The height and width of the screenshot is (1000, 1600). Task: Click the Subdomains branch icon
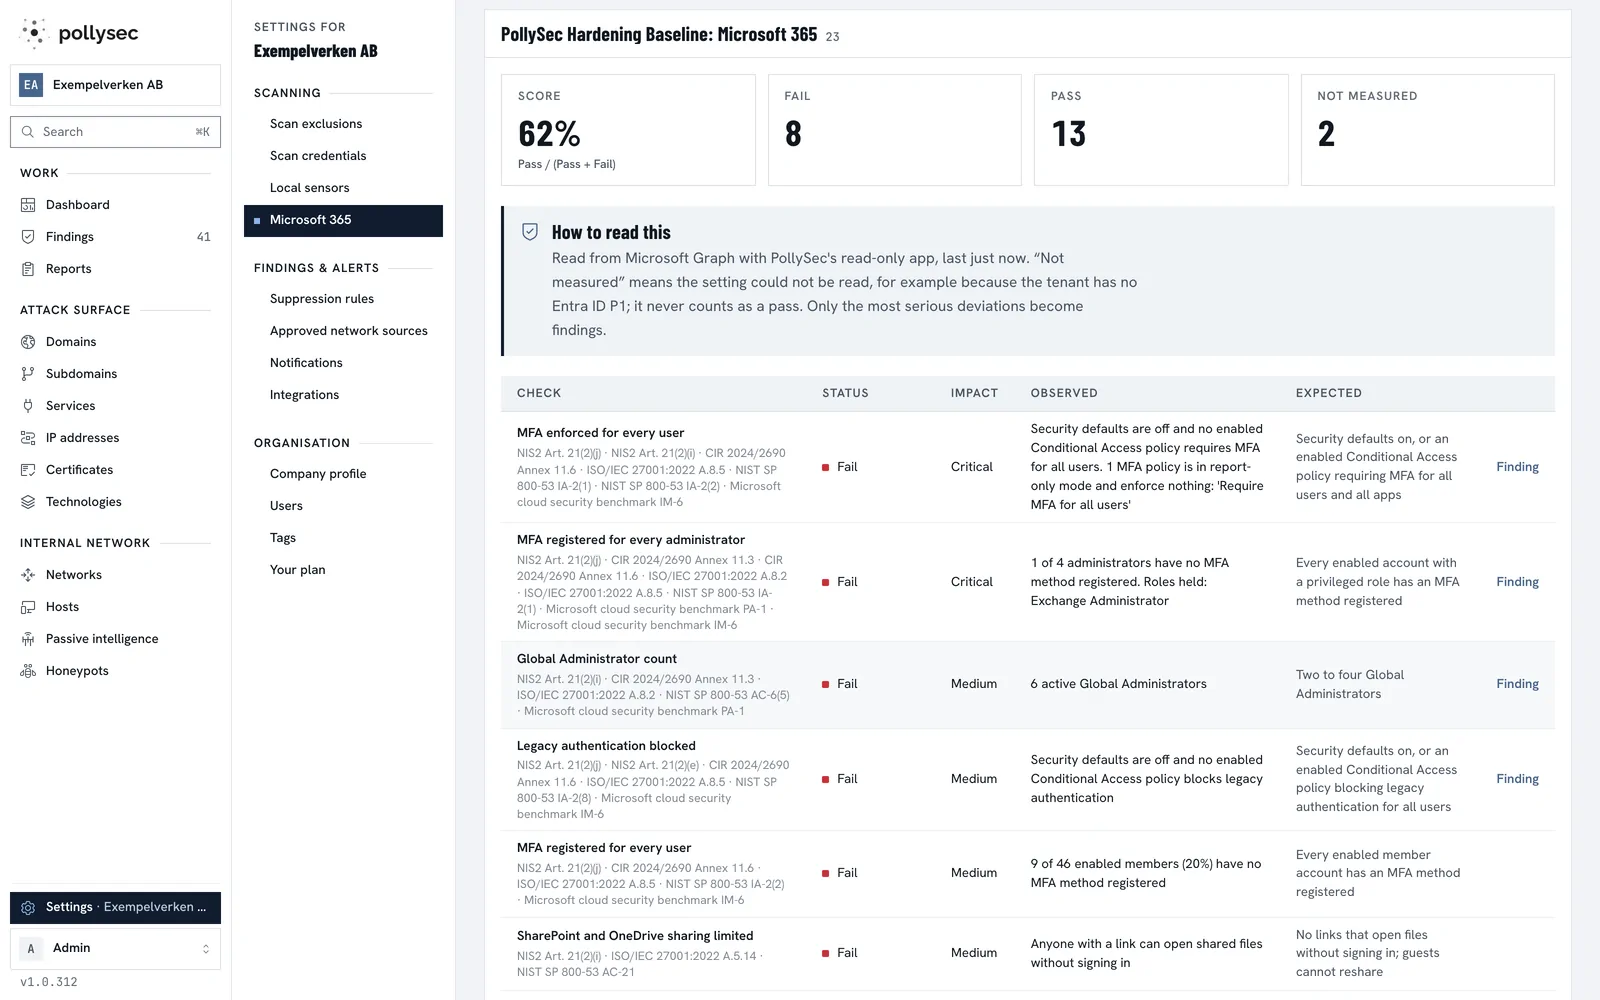[28, 374]
